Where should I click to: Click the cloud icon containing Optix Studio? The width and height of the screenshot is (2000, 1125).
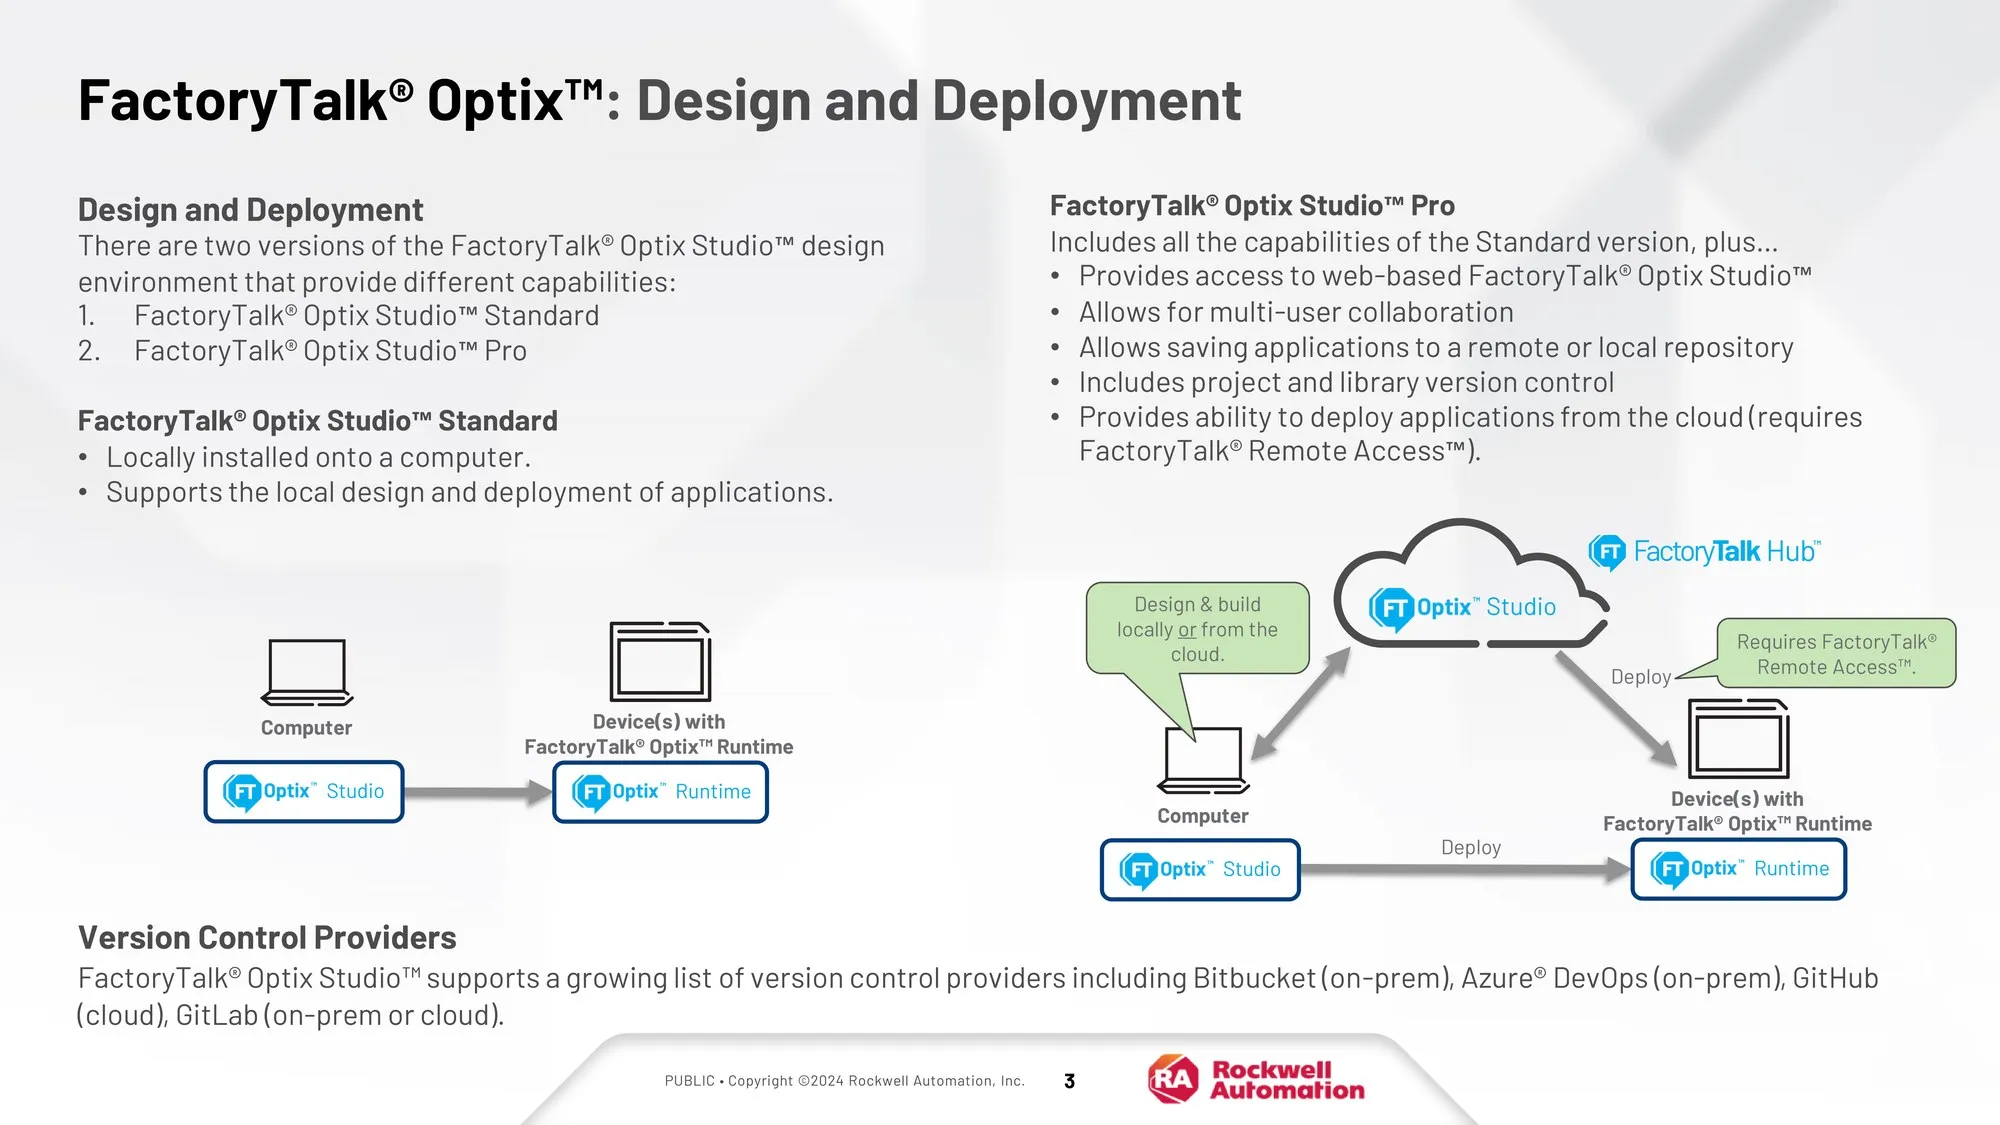coord(1471,585)
